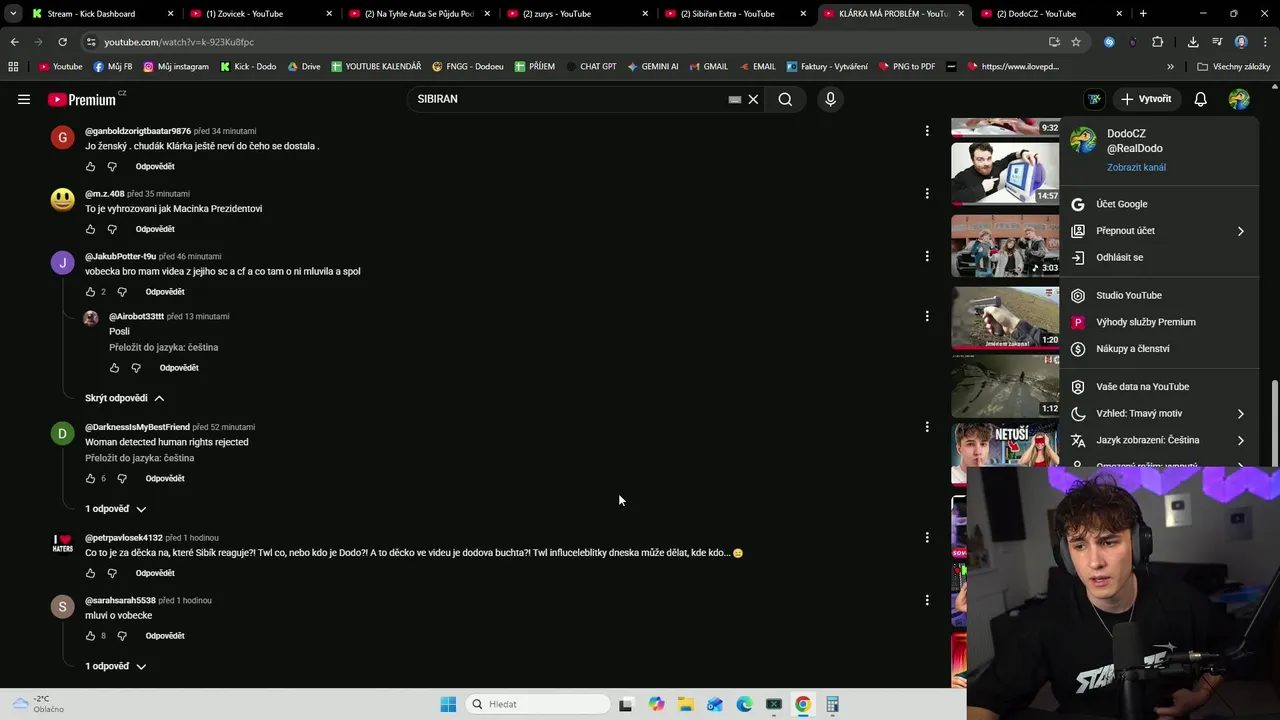Open Přepnout účet submenu
Image resolution: width=1280 pixels, height=720 pixels.
click(1160, 231)
